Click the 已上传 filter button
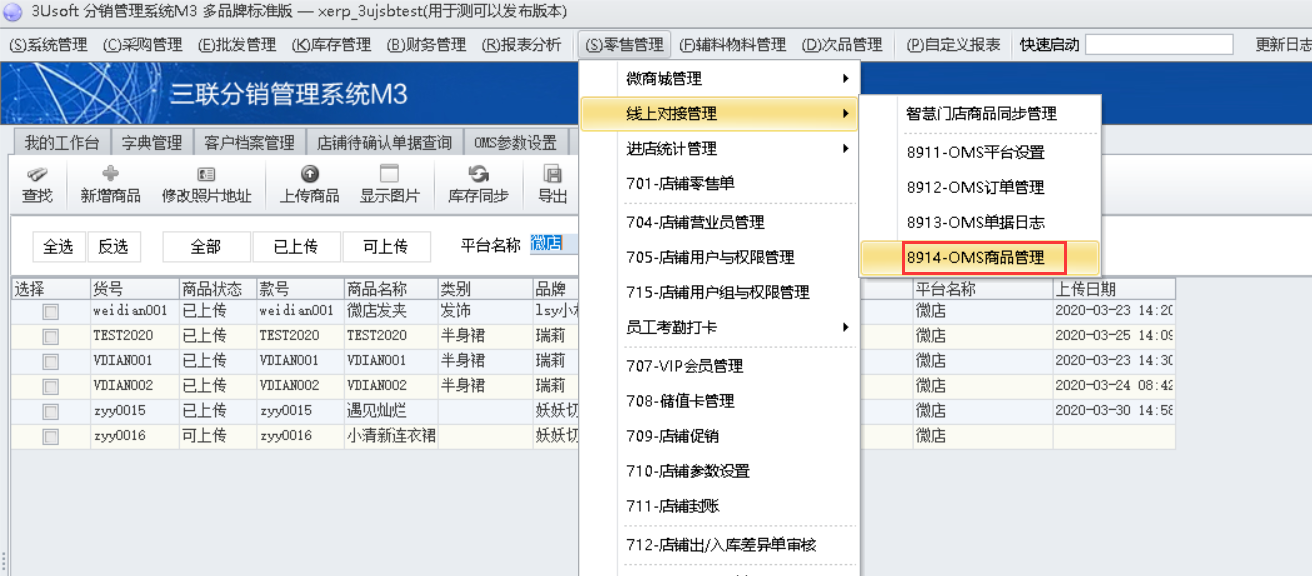The height and width of the screenshot is (576, 1312). 296,246
